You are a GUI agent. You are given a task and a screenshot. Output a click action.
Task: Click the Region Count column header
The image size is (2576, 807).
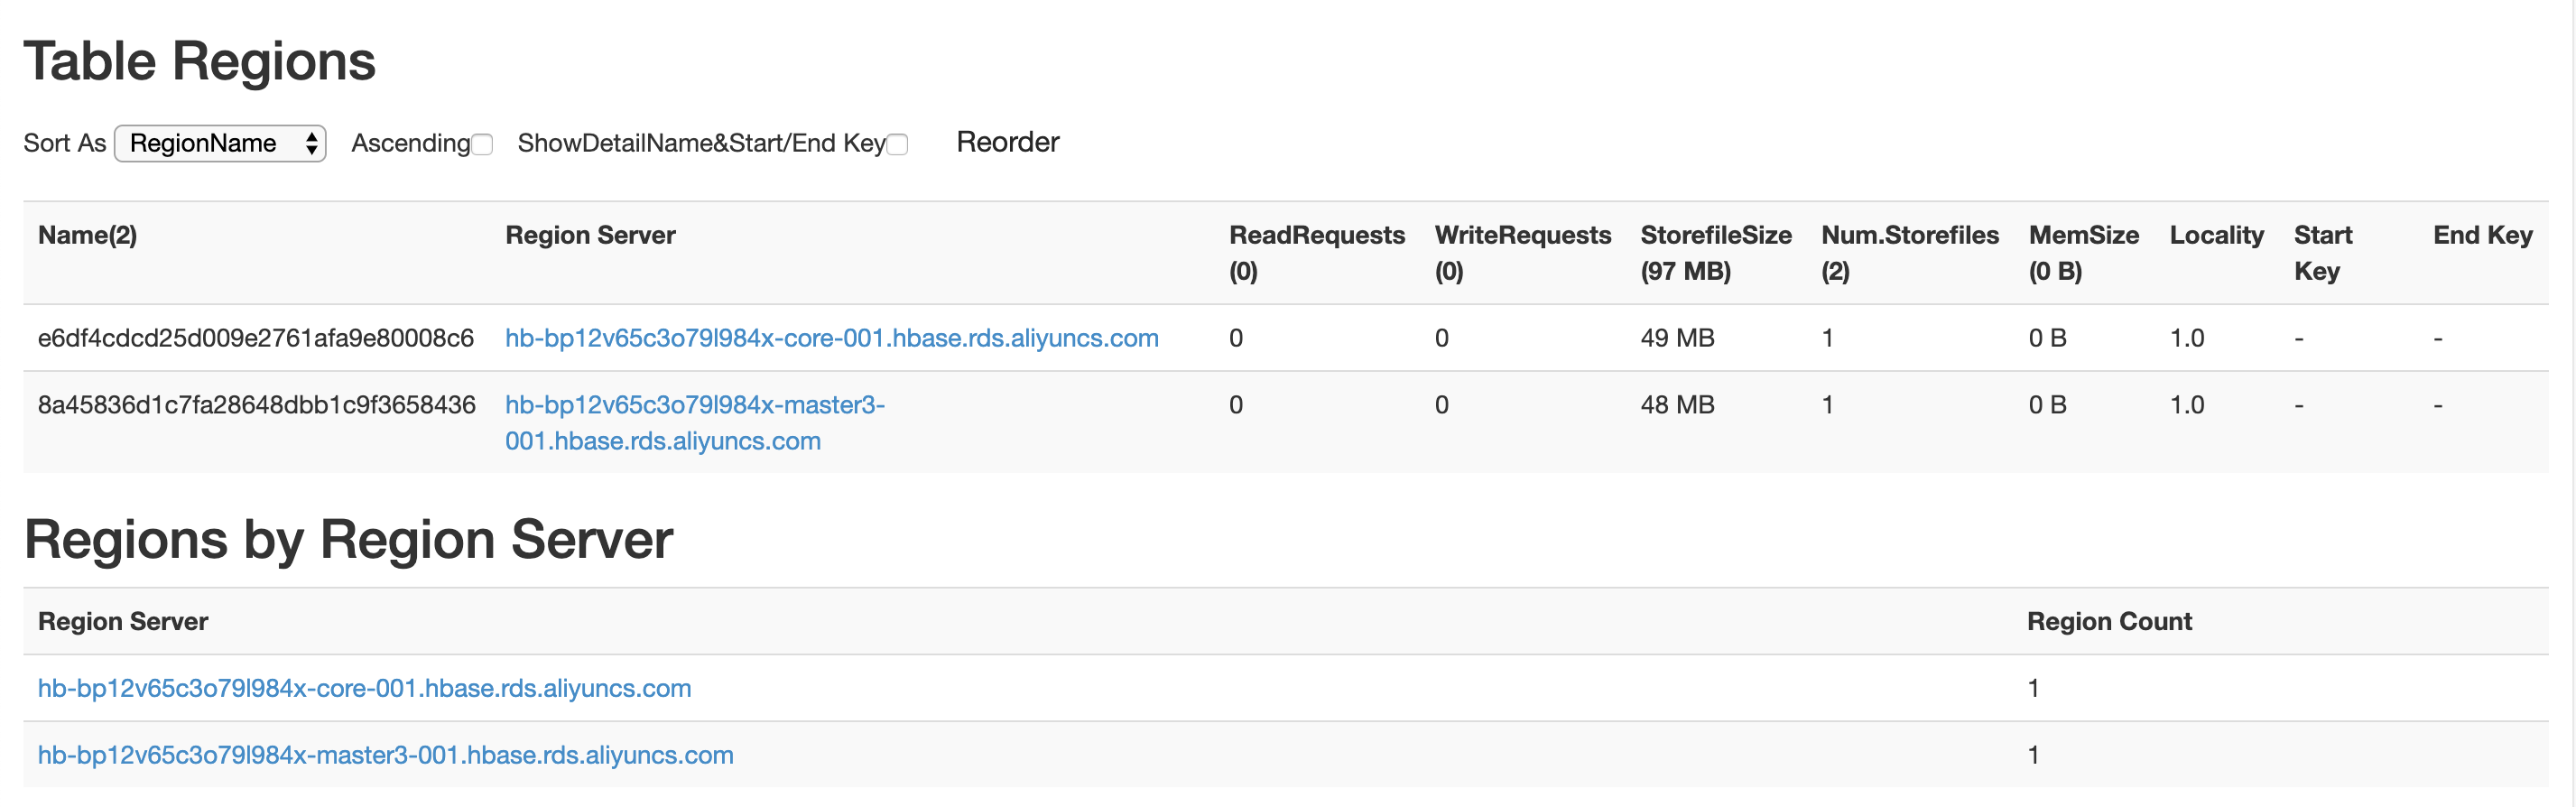[2109, 621]
